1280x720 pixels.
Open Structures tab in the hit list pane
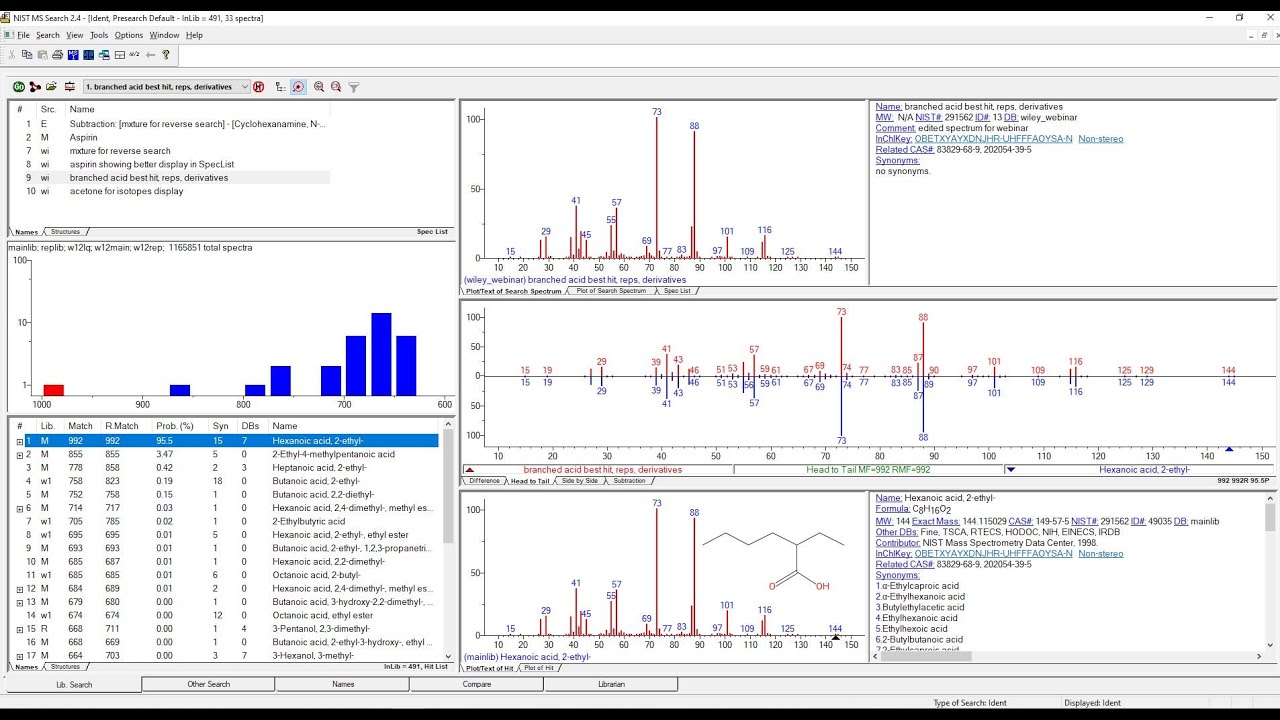click(x=64, y=667)
